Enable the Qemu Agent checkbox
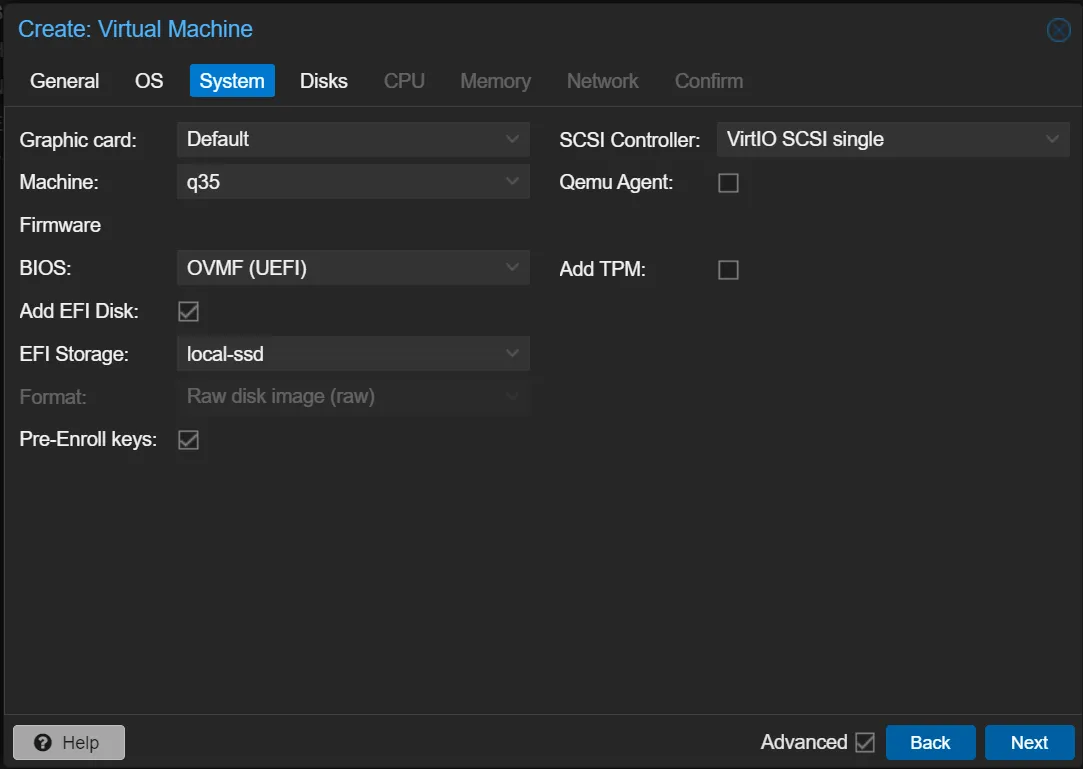The height and width of the screenshot is (769, 1083). click(x=728, y=183)
